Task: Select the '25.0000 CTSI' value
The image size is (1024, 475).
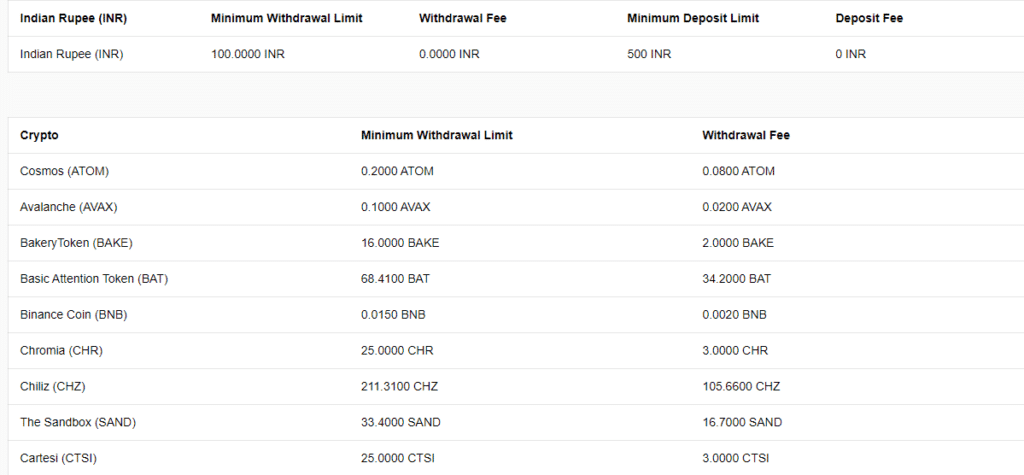Action: [398, 459]
